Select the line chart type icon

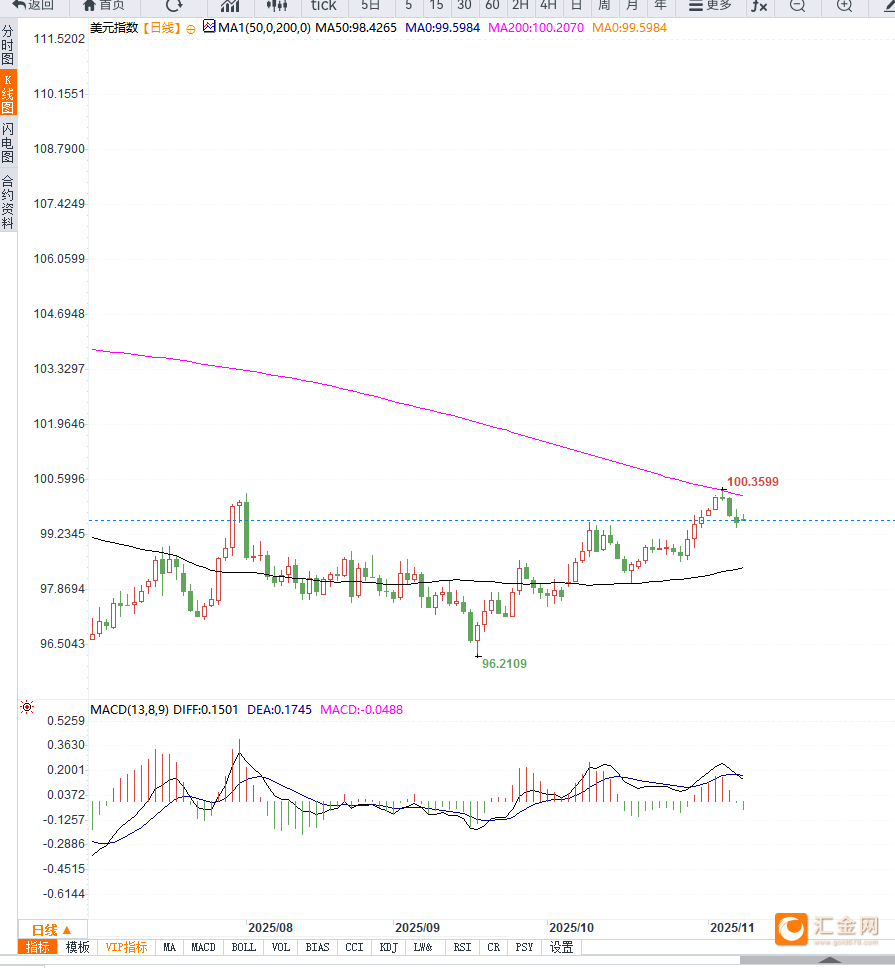pos(230,6)
